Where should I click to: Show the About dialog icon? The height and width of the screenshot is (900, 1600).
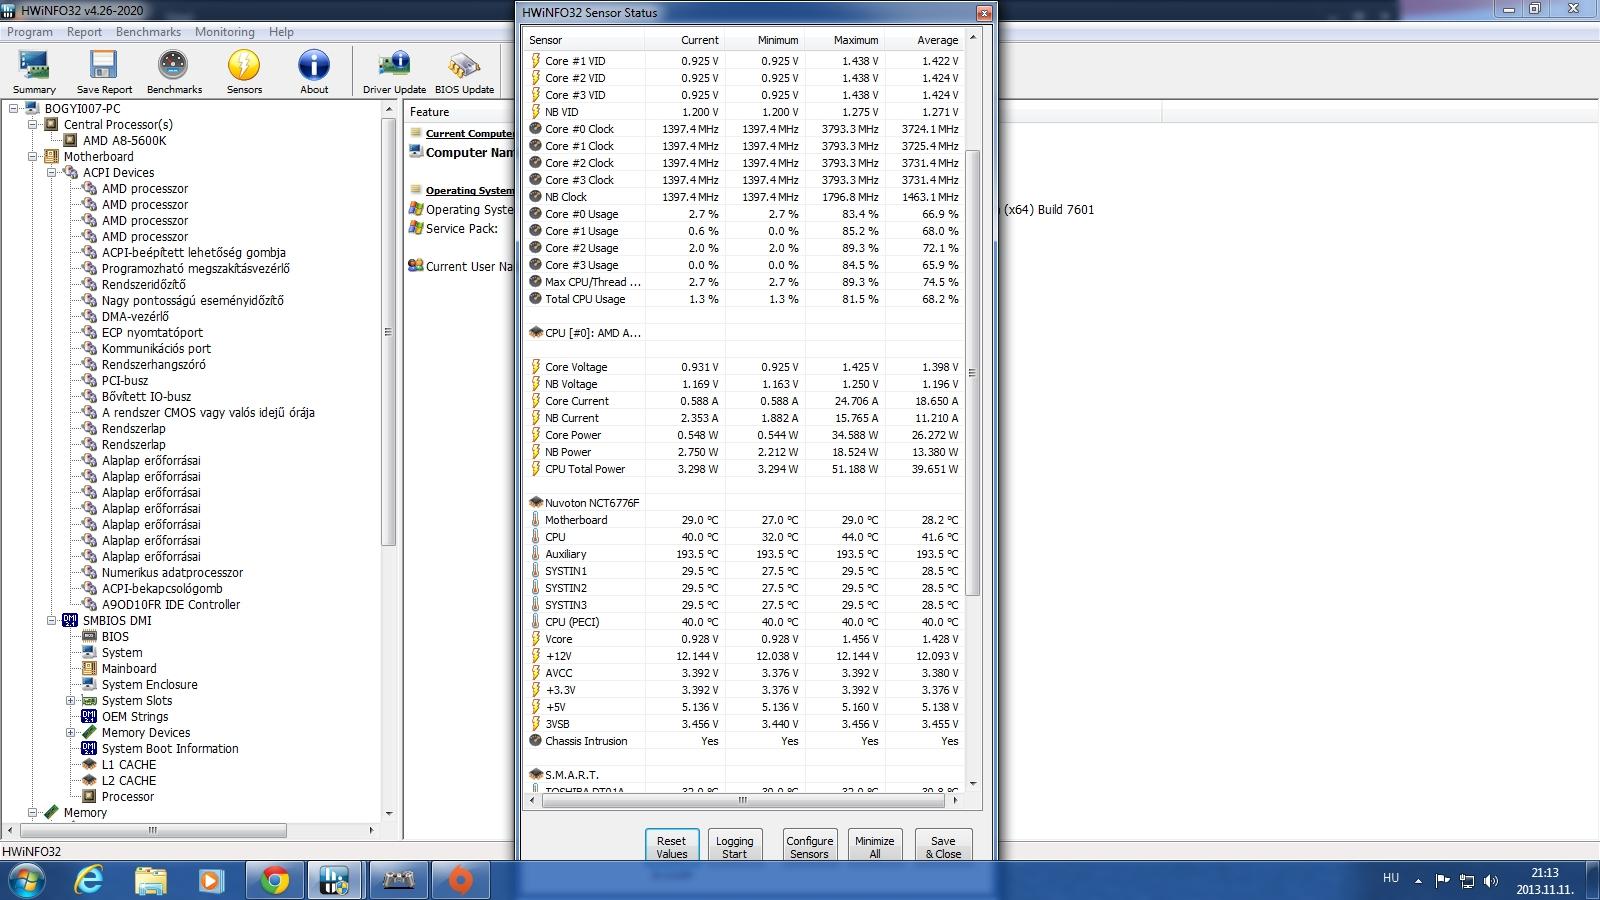tap(314, 65)
